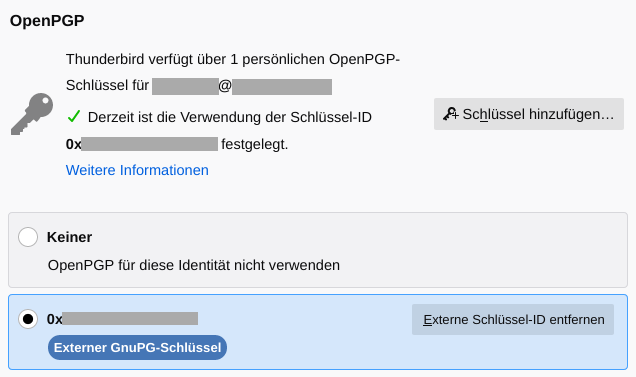This screenshot has width=636, height=377.
Task: Click the word 'festgelegt.'
Action: [255, 144]
